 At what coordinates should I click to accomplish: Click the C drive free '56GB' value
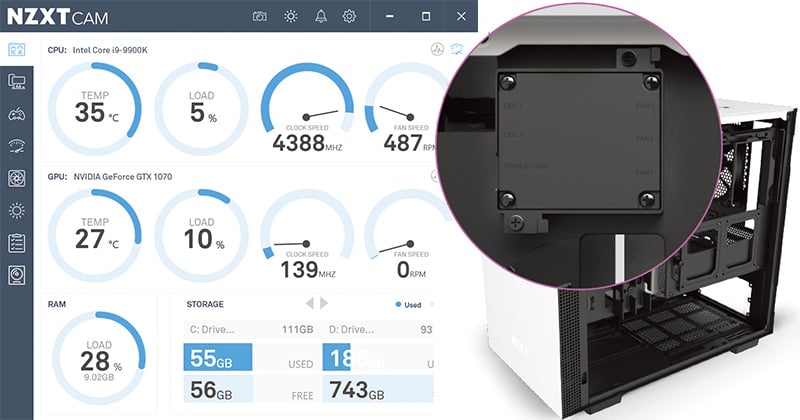pos(211,390)
